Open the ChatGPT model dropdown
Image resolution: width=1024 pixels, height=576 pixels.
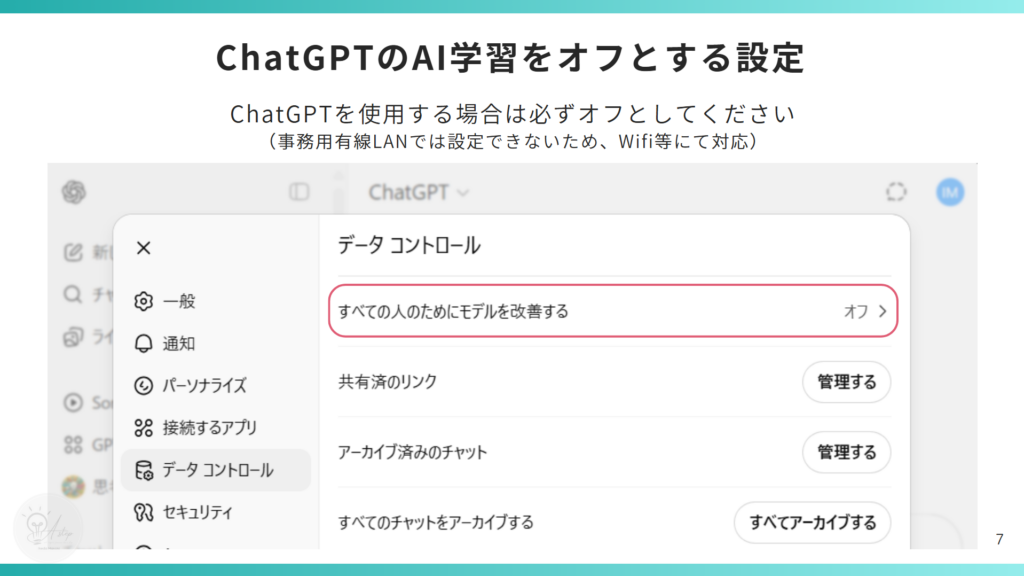pyautogui.click(x=418, y=192)
